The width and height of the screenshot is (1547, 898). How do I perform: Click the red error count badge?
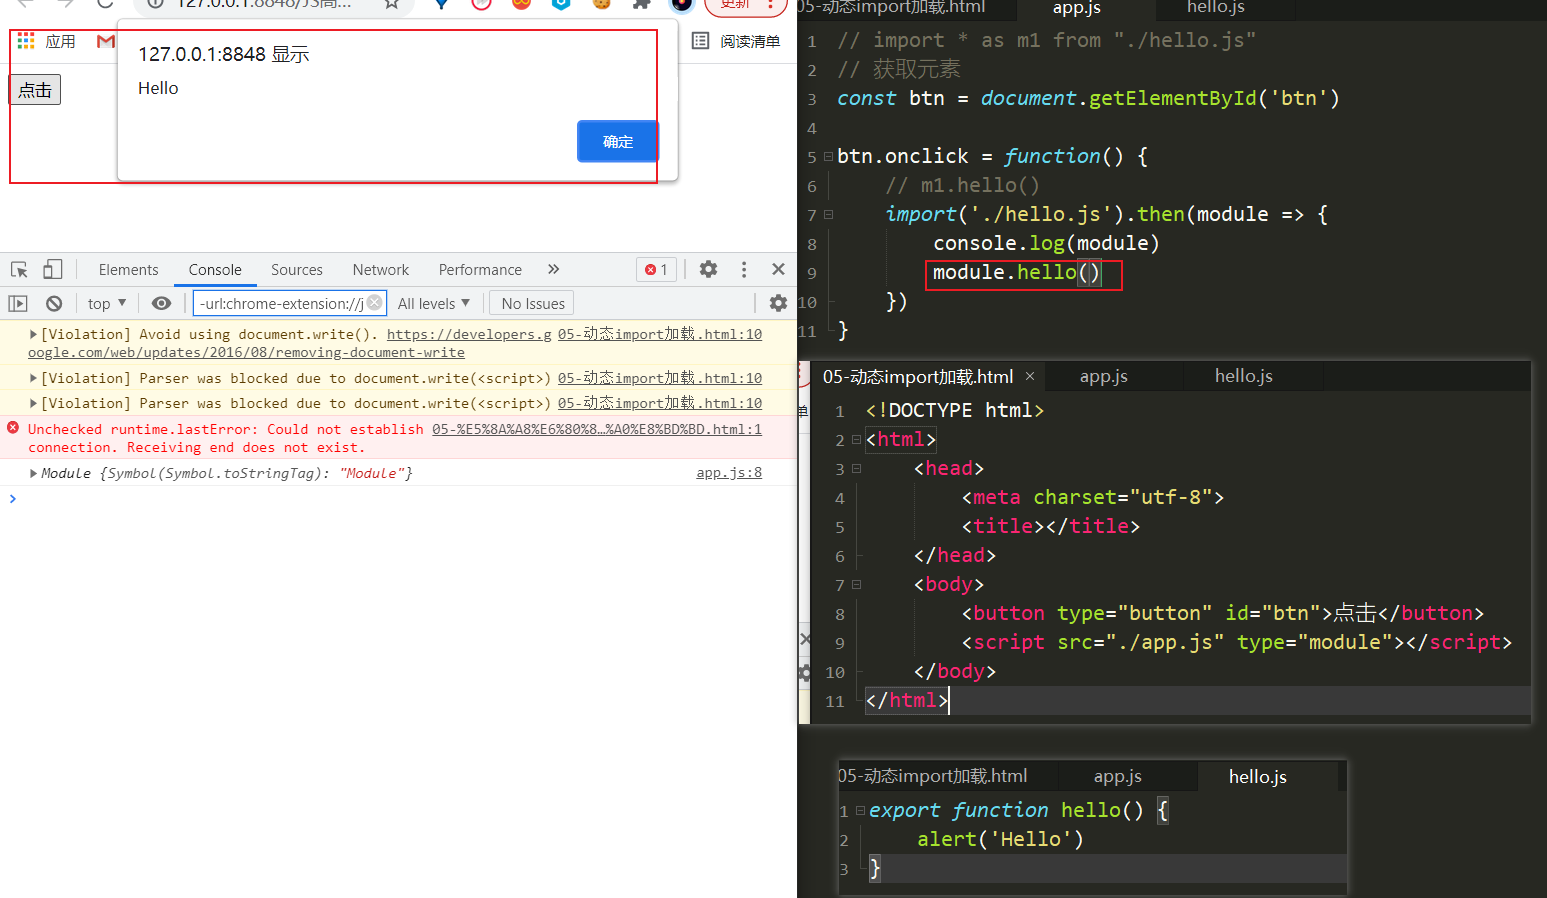(657, 269)
